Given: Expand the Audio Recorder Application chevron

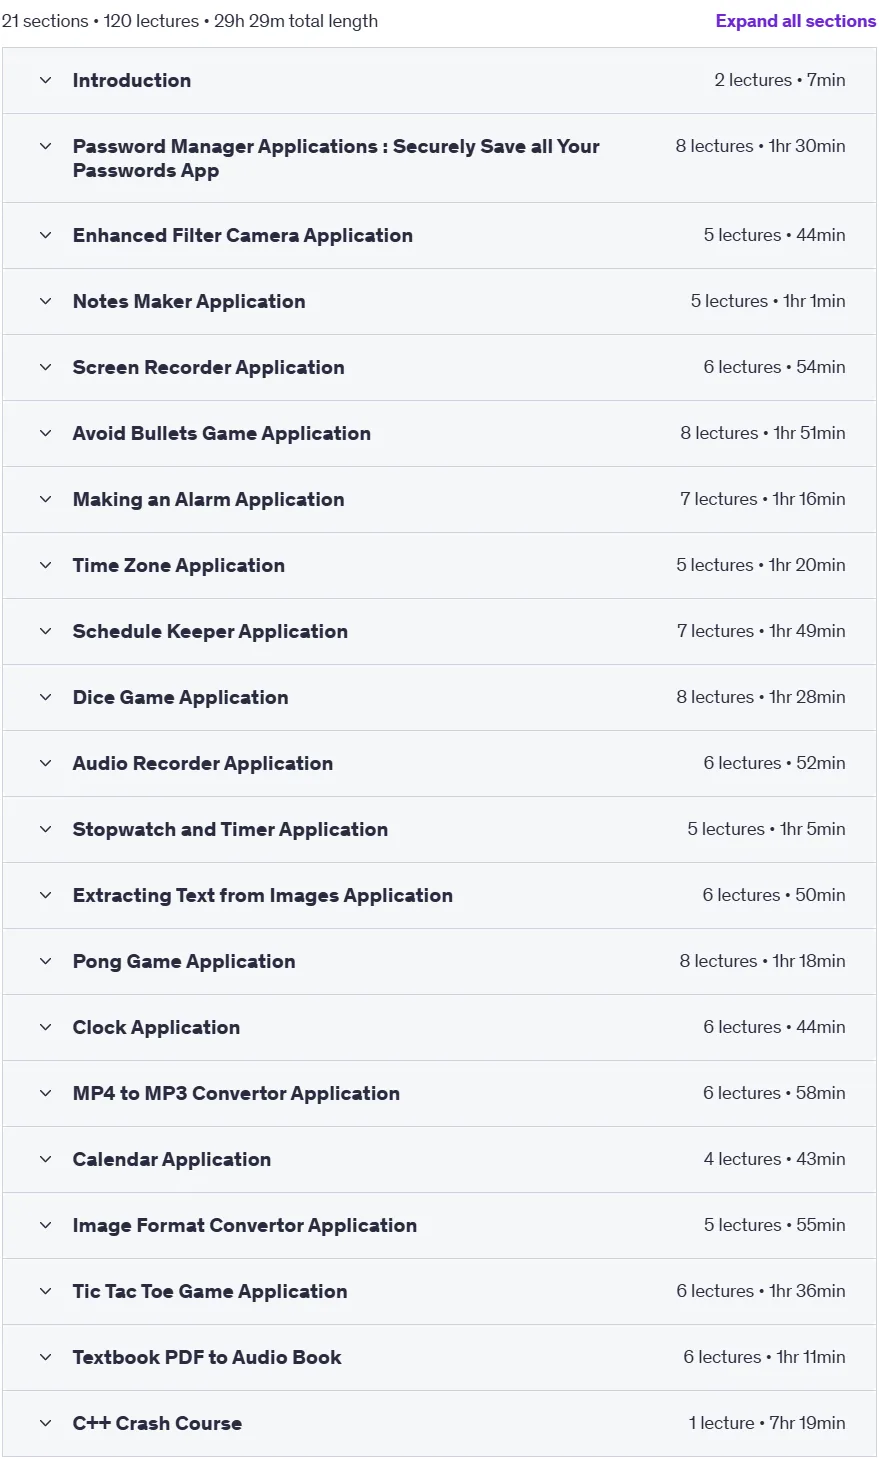Looking at the screenshot, I should 45,764.
